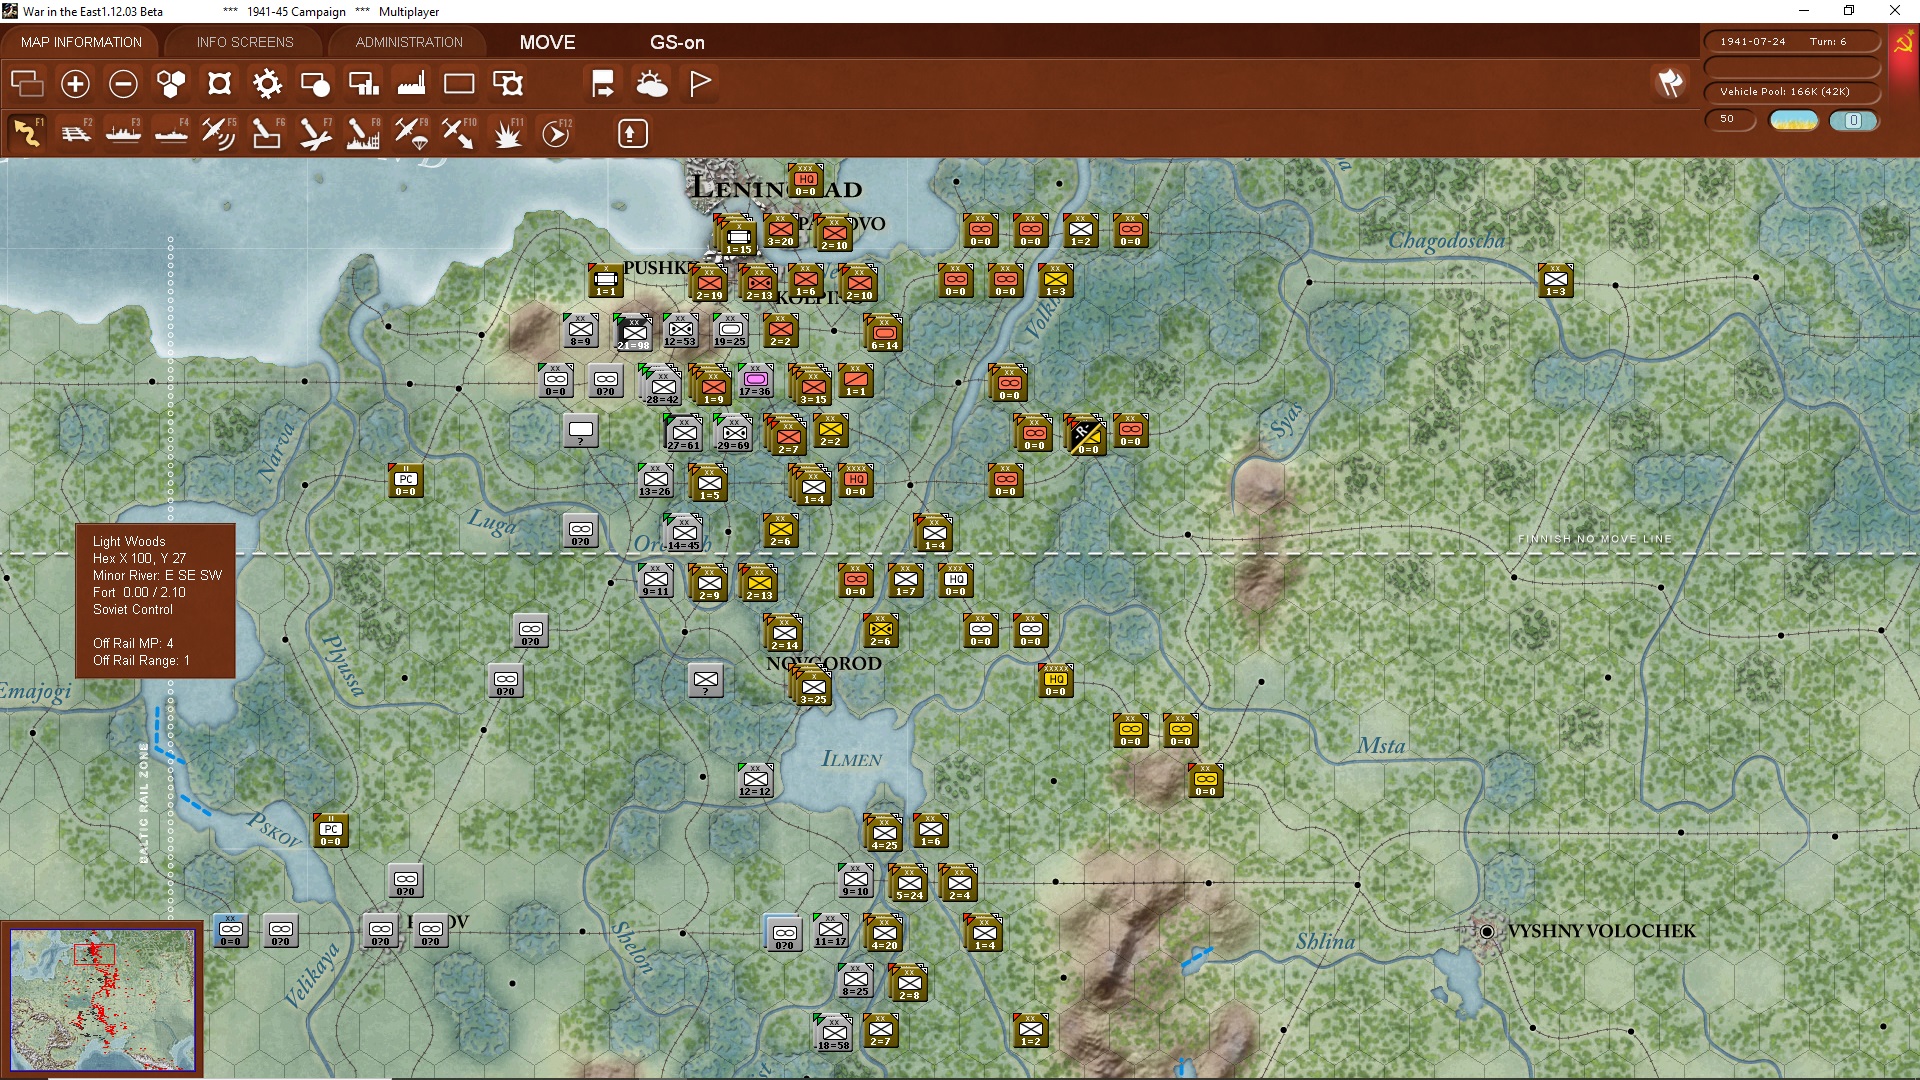Toggle the fortification levels icon
Viewport: 1920px width, 1080px height.
coord(219,84)
